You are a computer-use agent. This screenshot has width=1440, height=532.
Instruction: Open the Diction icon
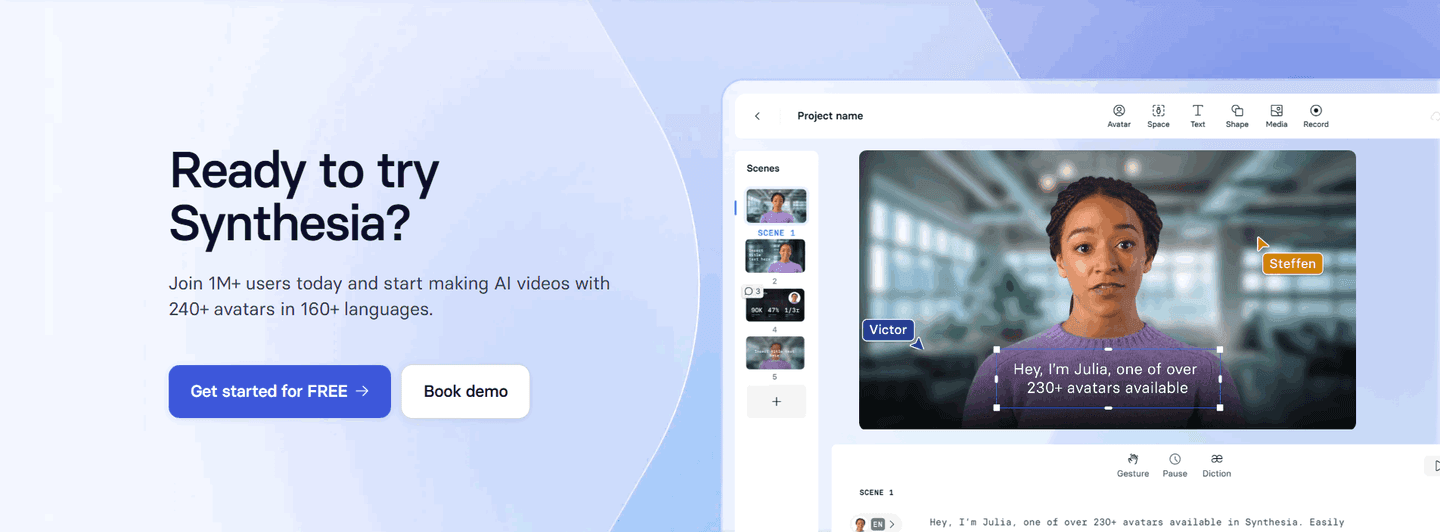(x=1217, y=465)
